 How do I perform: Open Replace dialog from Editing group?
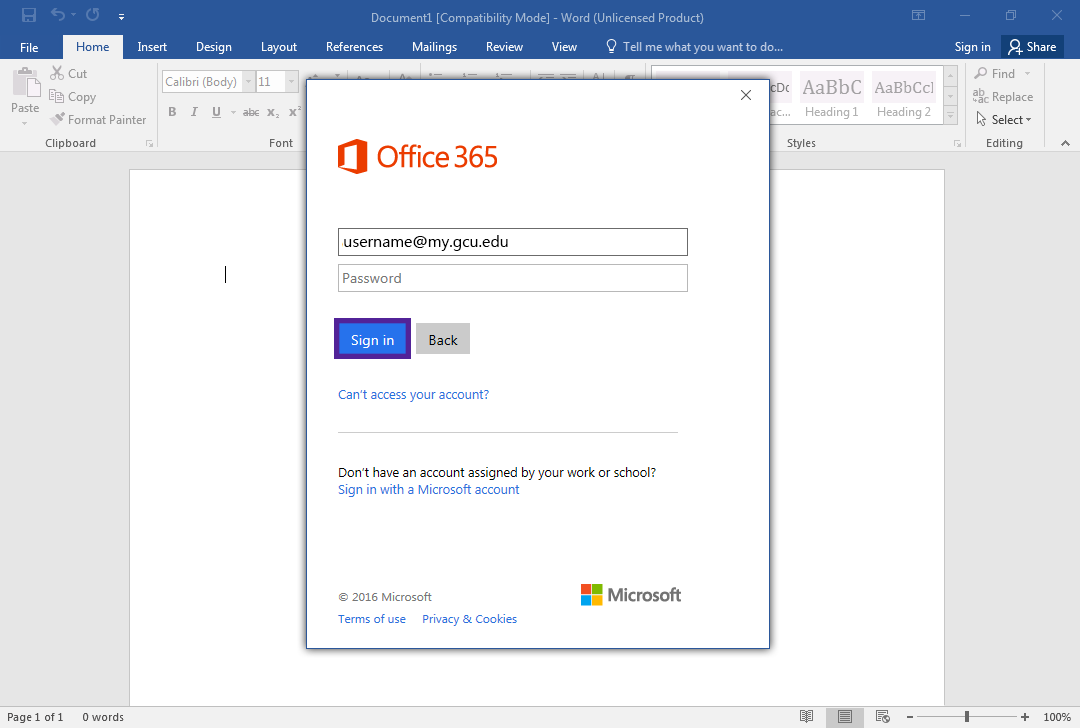(x=1003, y=97)
